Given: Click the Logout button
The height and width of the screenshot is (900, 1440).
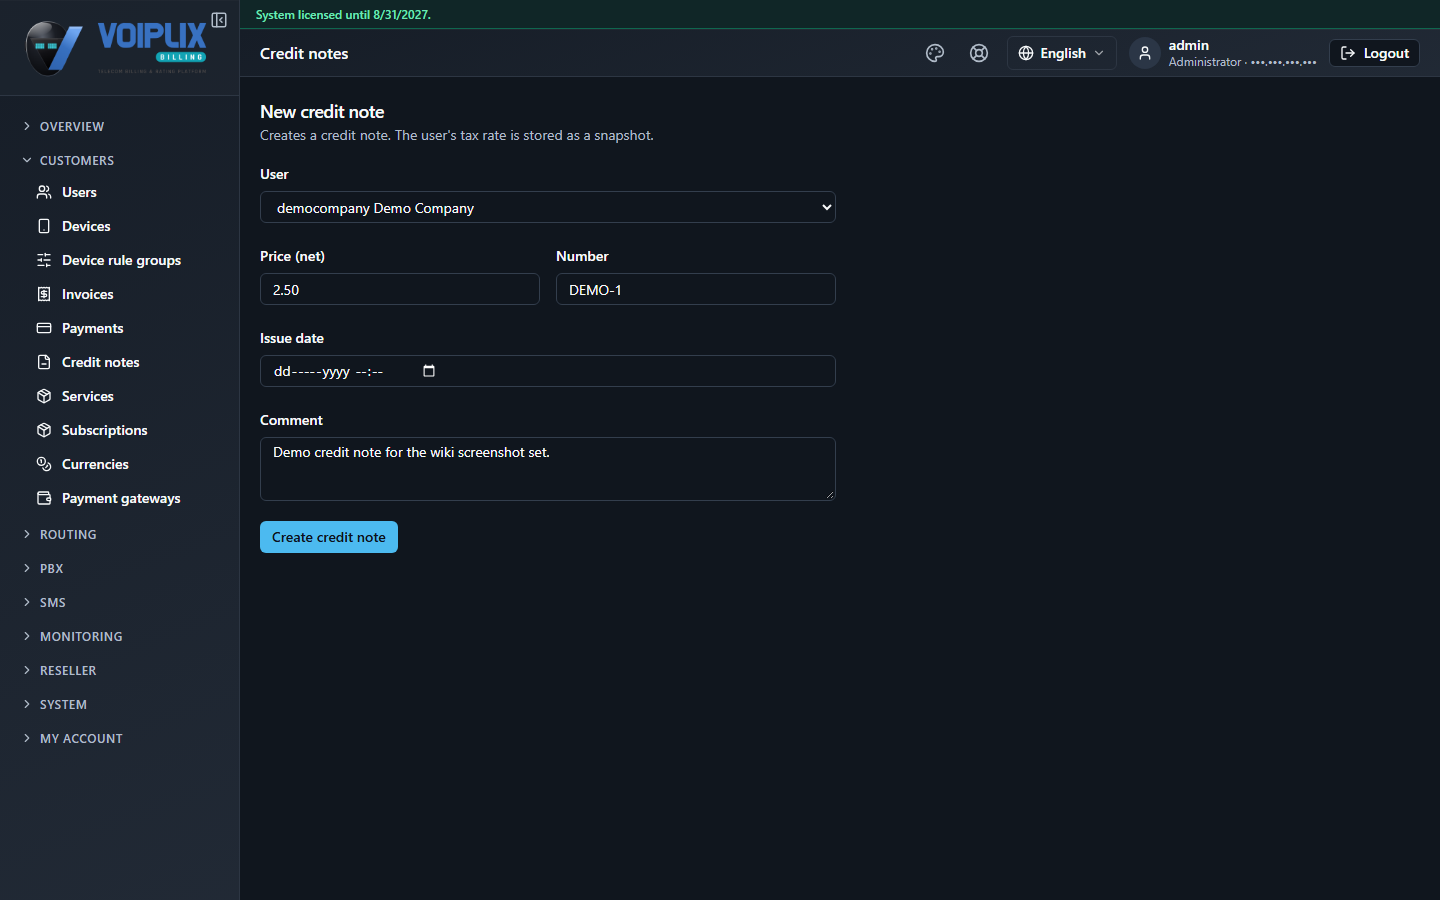Looking at the screenshot, I should pos(1374,53).
